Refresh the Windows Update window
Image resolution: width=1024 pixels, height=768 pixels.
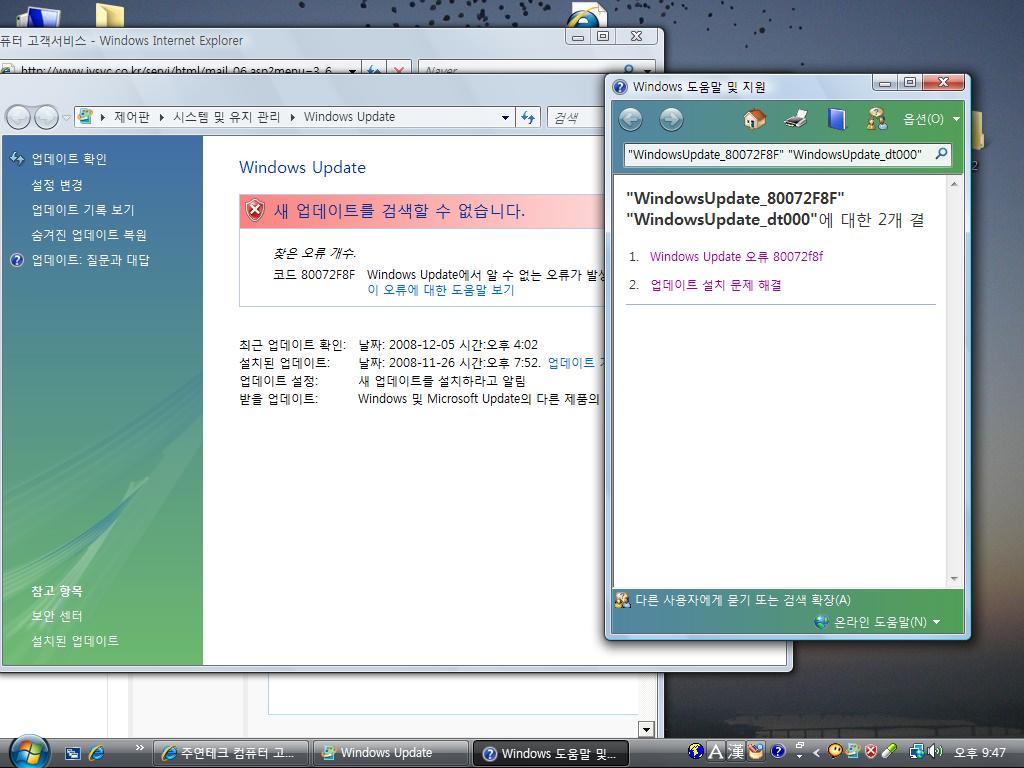(x=528, y=118)
